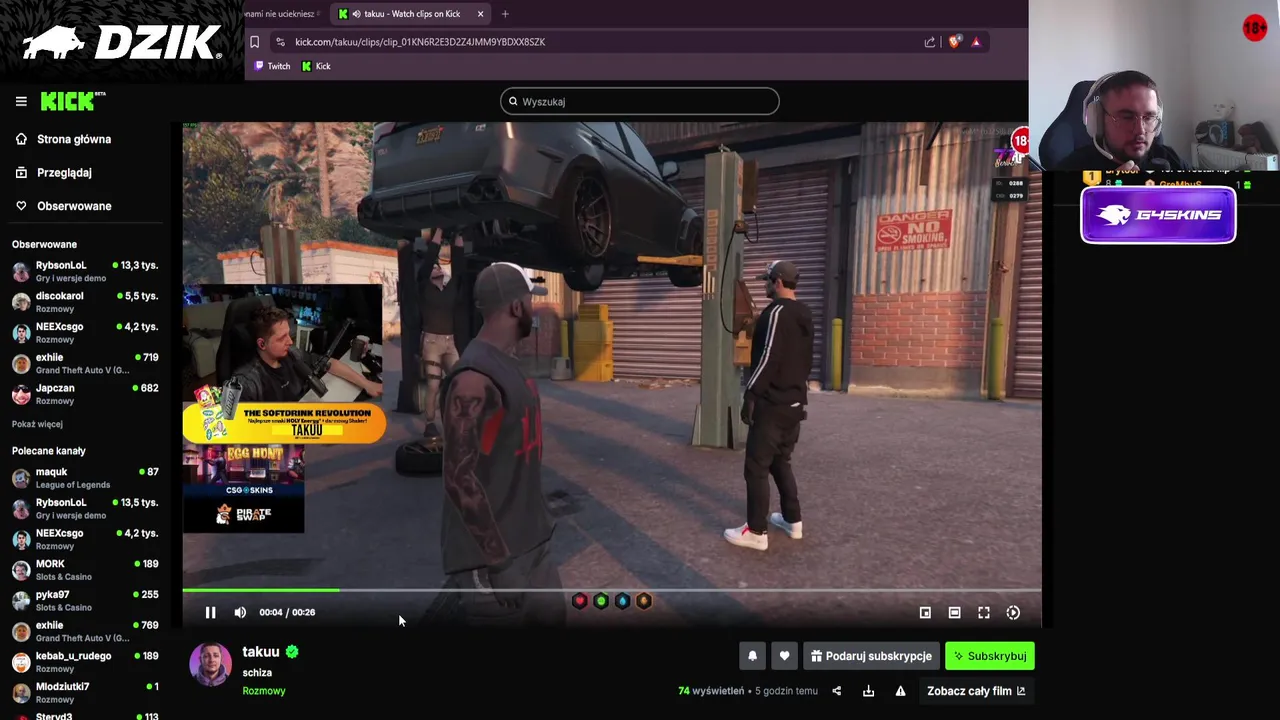Click the kick.com URL in the address bar

pos(420,42)
